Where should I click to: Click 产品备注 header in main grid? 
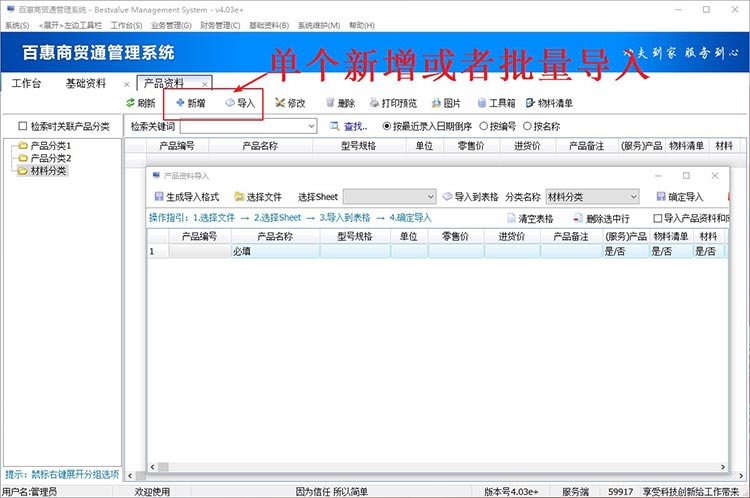point(586,145)
